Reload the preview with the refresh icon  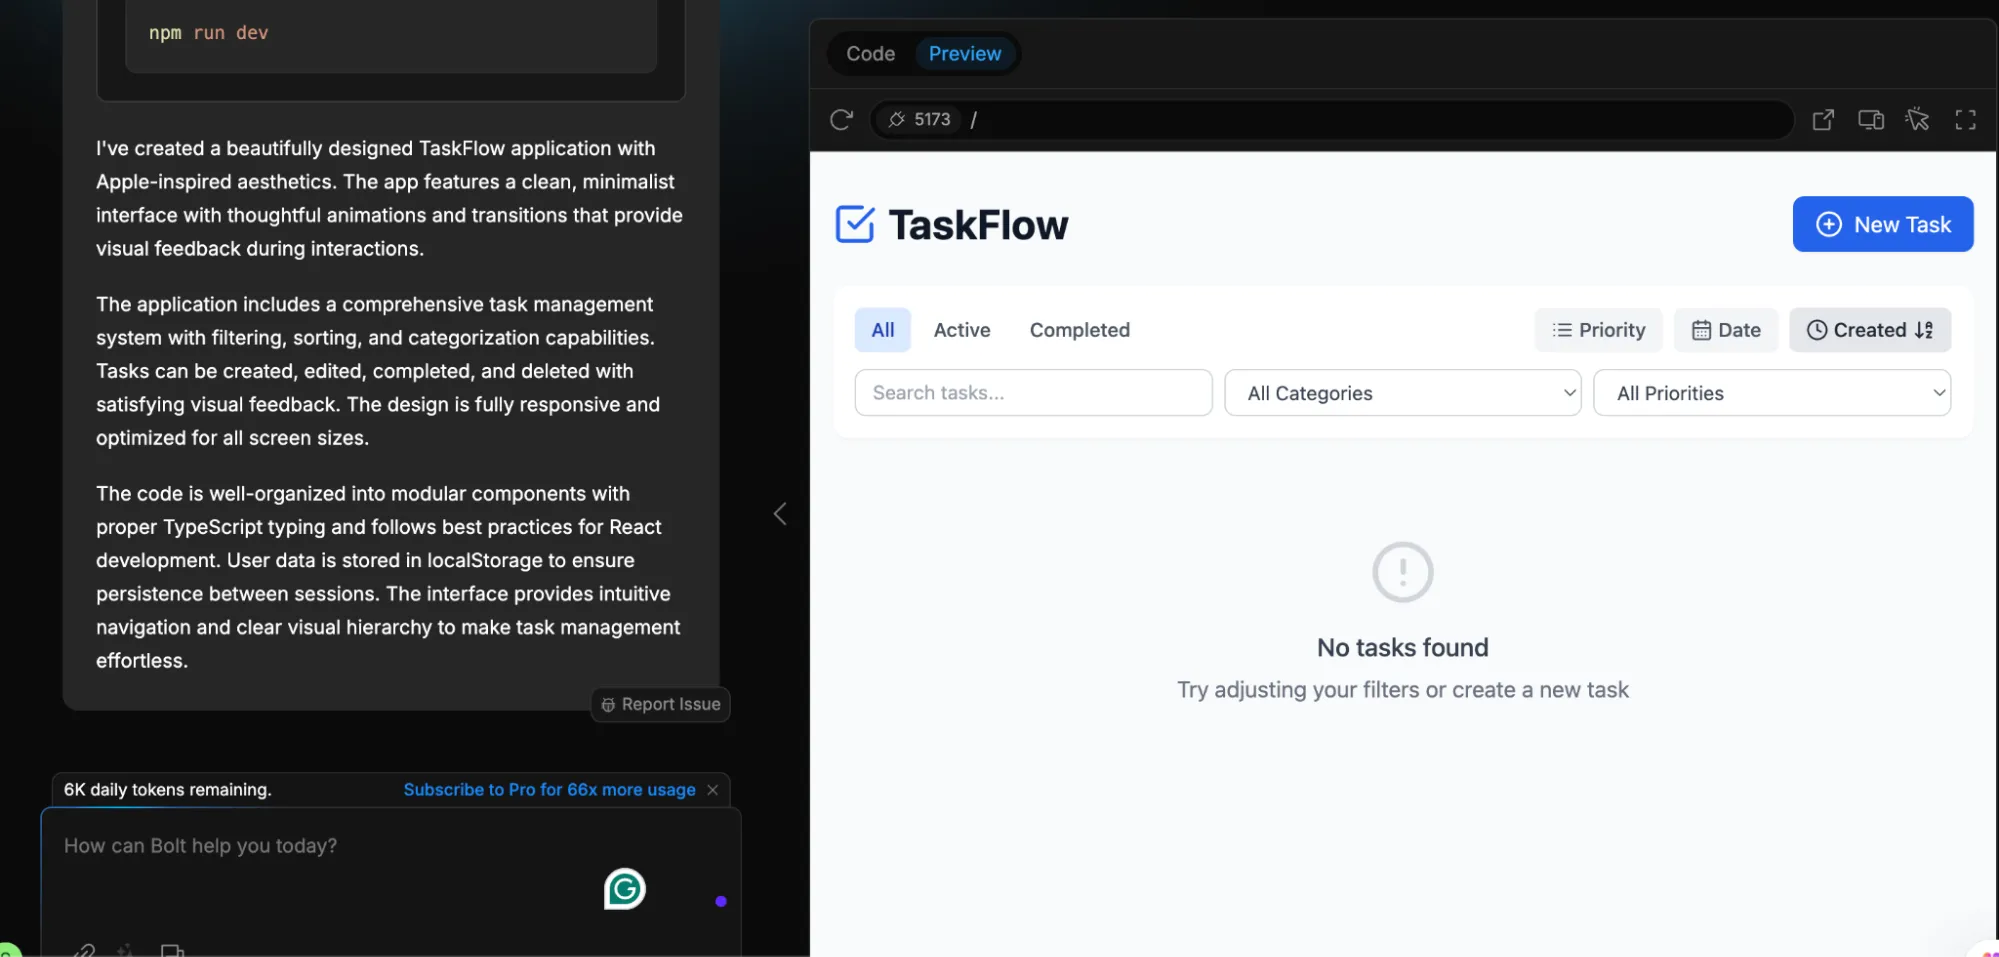coord(841,120)
